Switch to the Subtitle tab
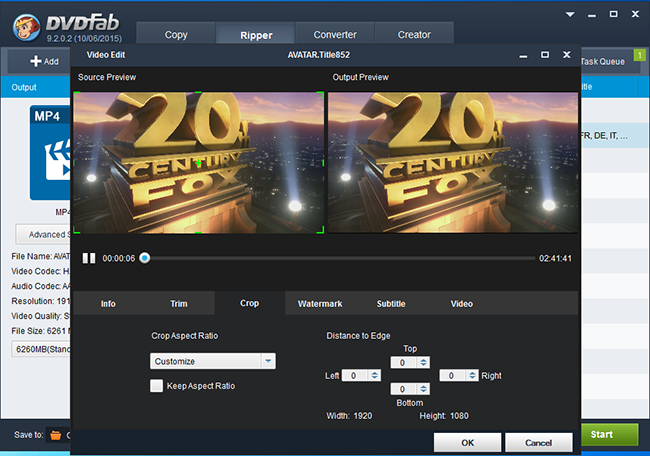650x456 pixels. click(x=391, y=303)
